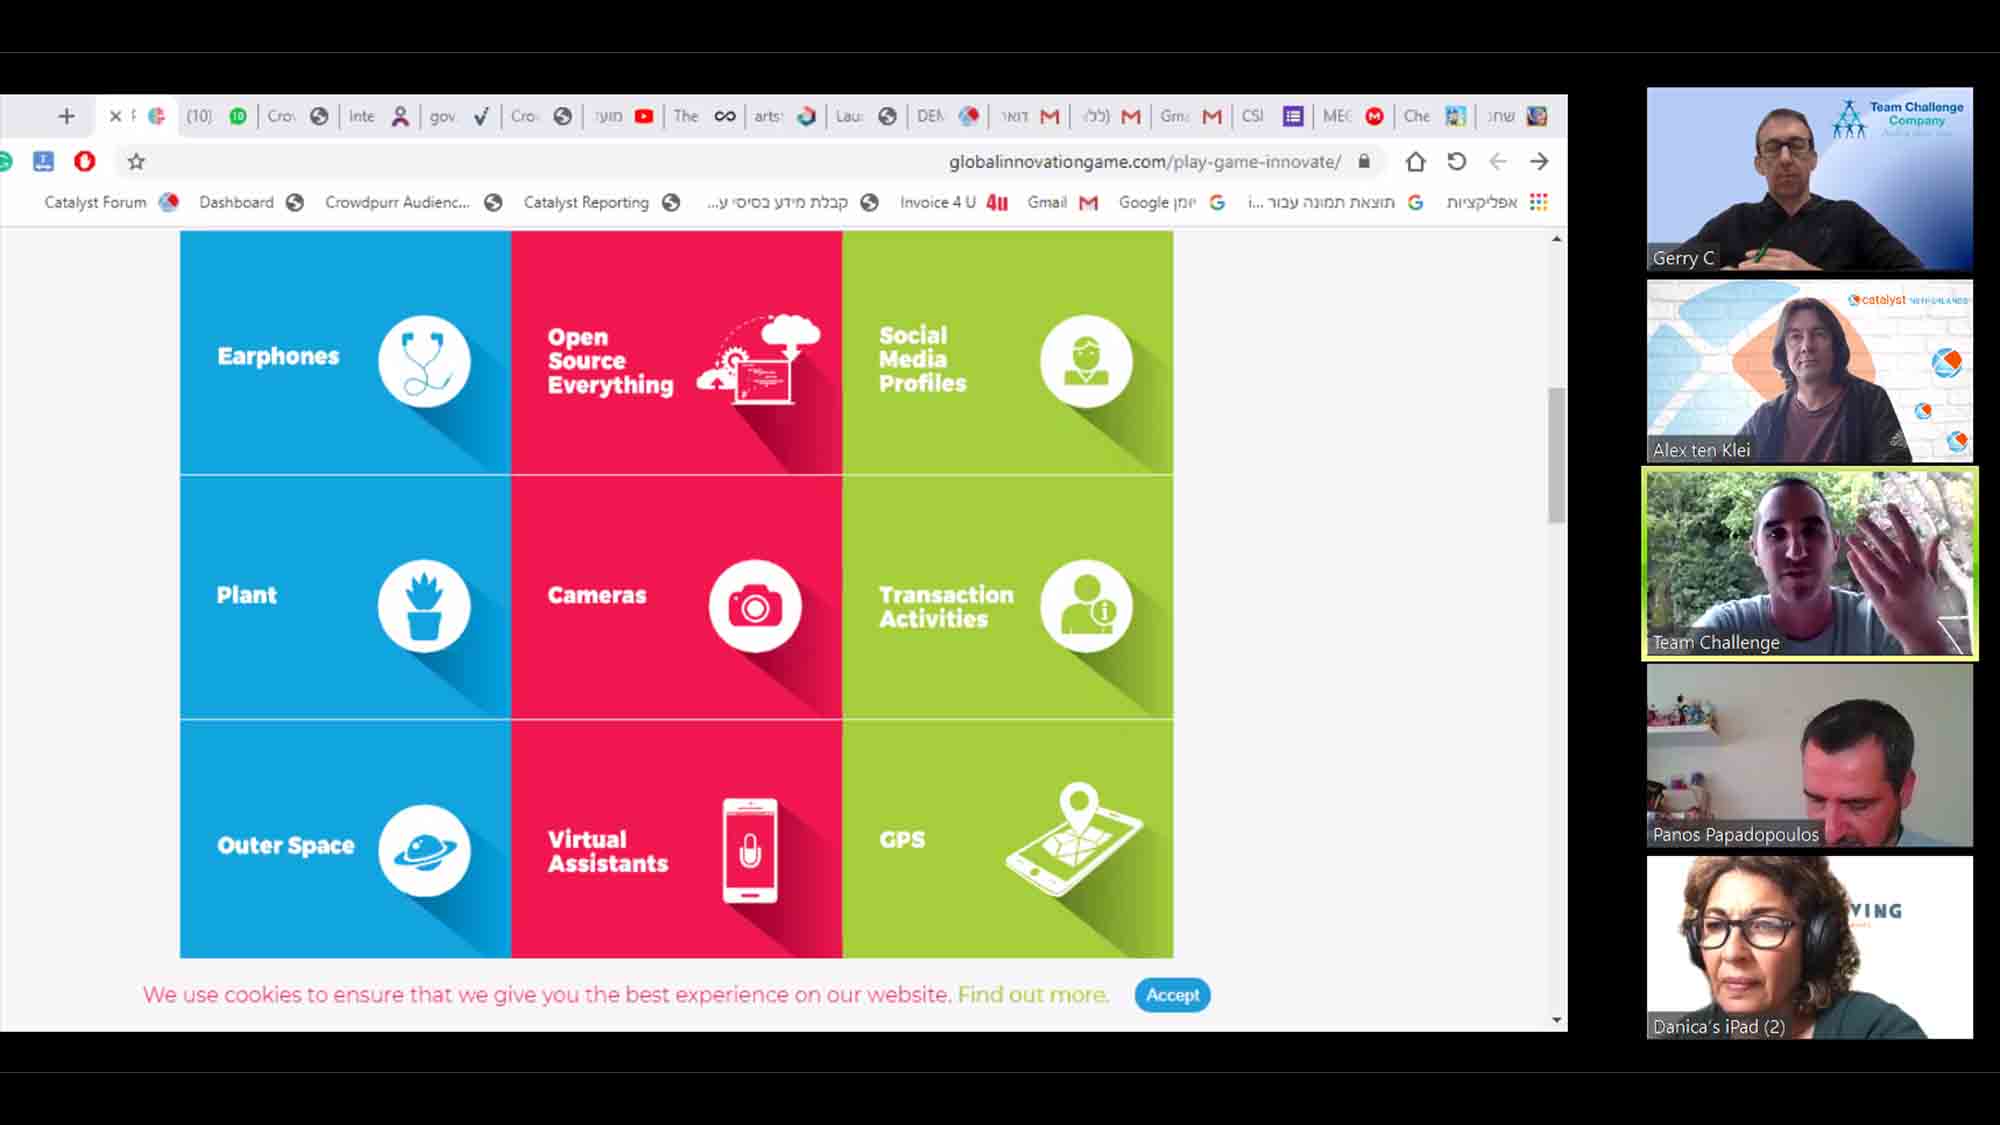Image resolution: width=2000 pixels, height=1125 pixels.
Task: Open the 'Find out more' link
Action: 1031,995
